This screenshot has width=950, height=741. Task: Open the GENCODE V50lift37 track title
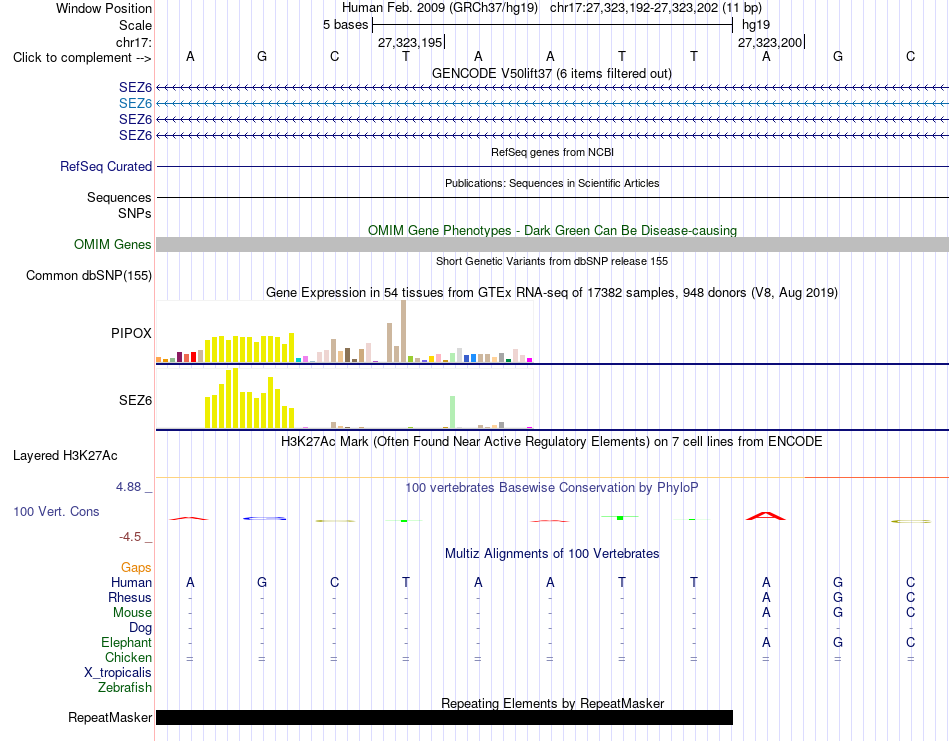(552, 73)
